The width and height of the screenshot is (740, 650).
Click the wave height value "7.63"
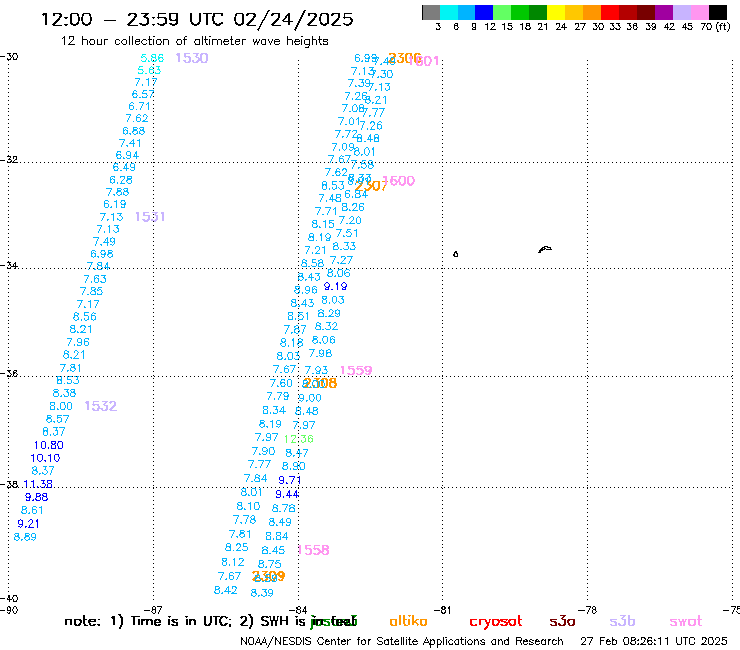pos(95,279)
